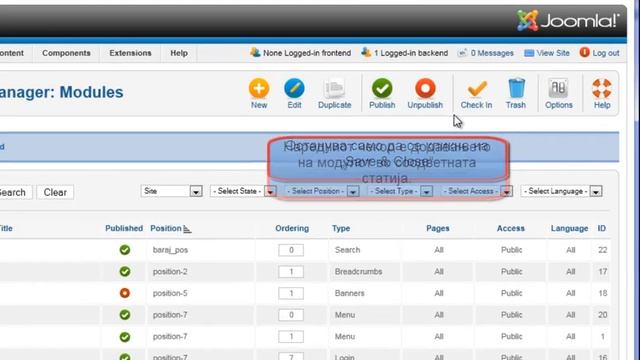Click the Joomla! logo
Screen dimensions: 640x360
click(x=568, y=20)
